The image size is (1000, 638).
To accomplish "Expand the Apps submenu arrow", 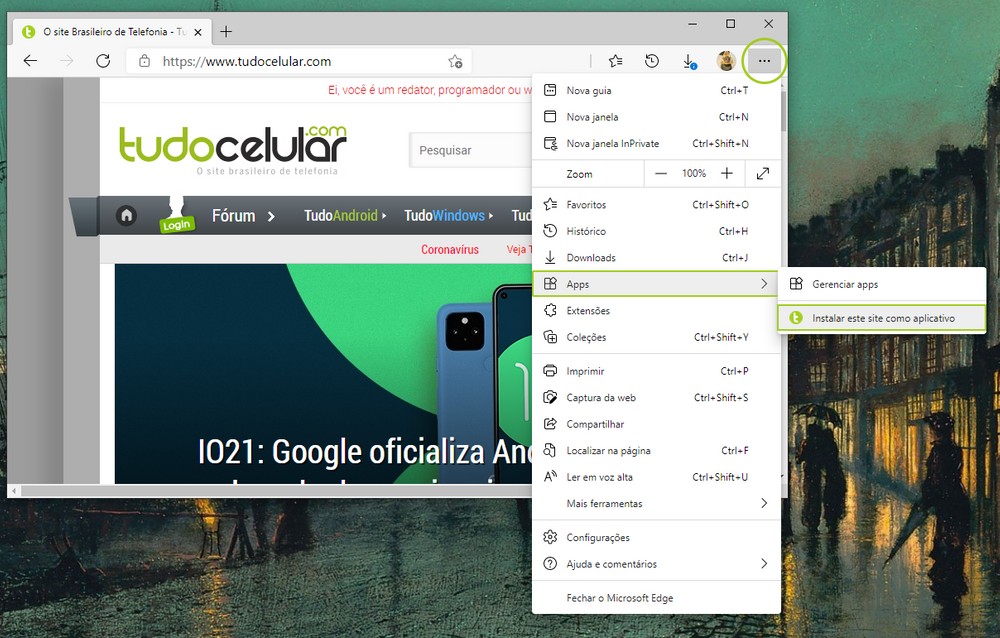I will [x=764, y=284].
